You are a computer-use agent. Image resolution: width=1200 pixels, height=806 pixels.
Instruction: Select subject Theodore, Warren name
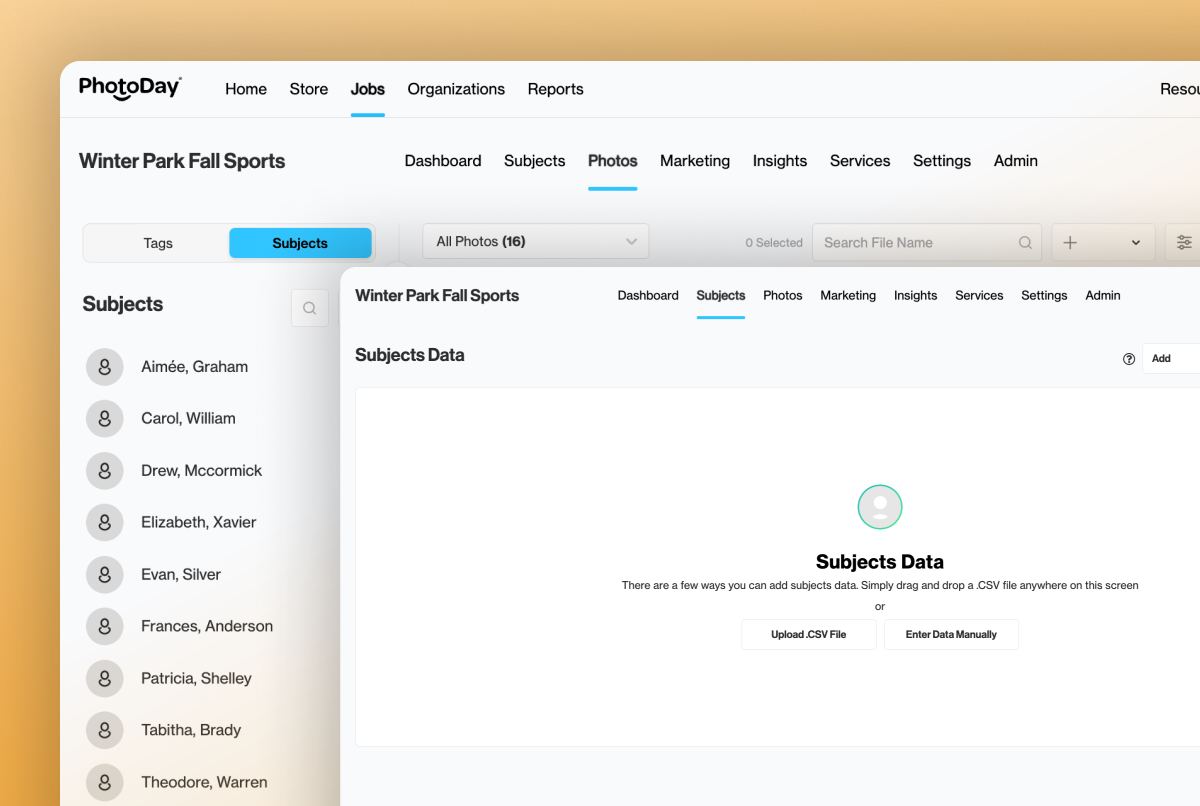coord(204,783)
